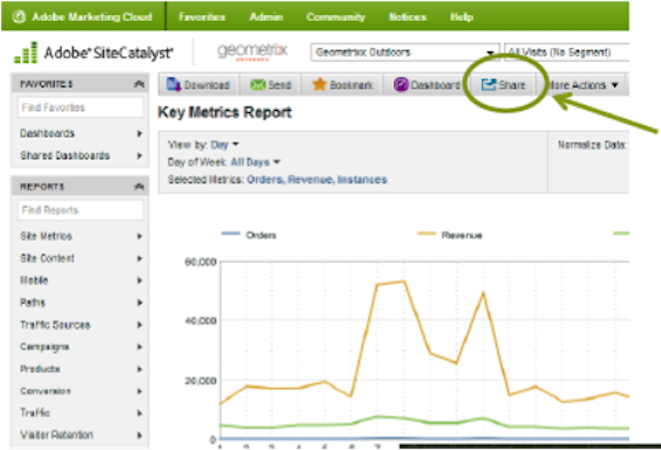Click the Download button label
661x450 pixels.
point(207,85)
